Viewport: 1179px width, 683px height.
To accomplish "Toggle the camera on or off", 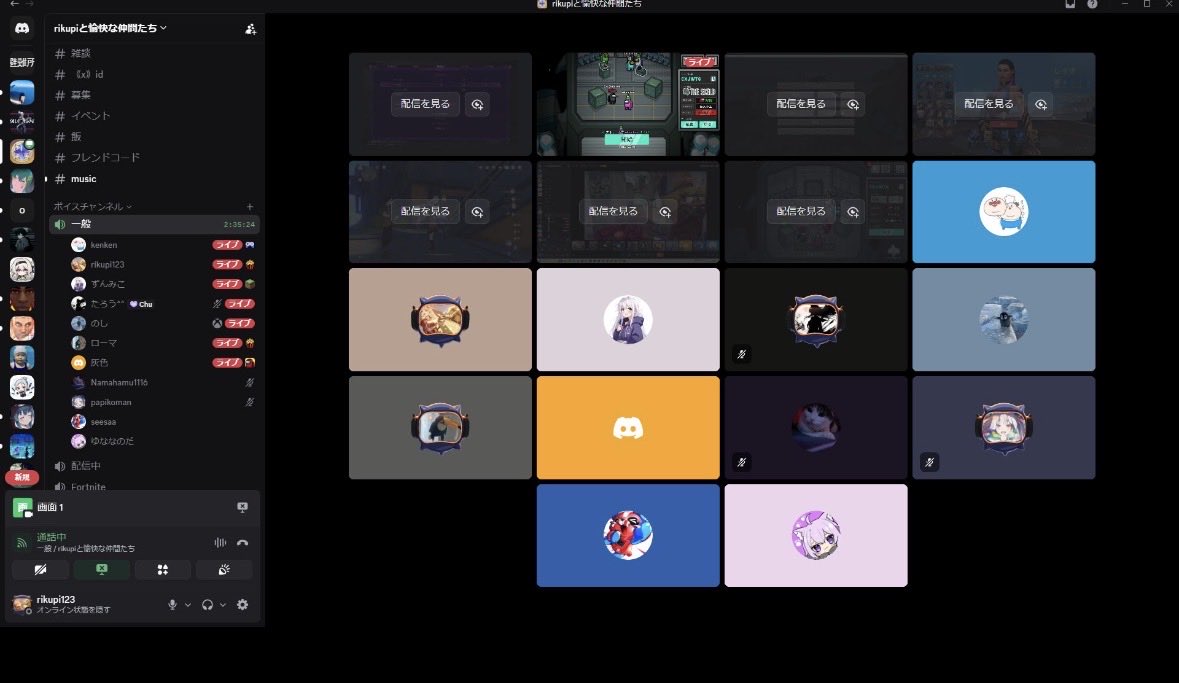I will click(41, 570).
